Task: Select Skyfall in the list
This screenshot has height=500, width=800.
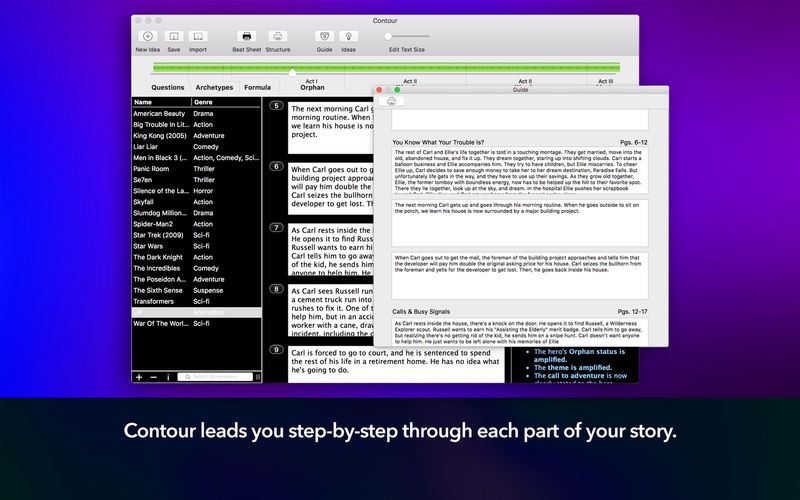Action: [x=196, y=202]
